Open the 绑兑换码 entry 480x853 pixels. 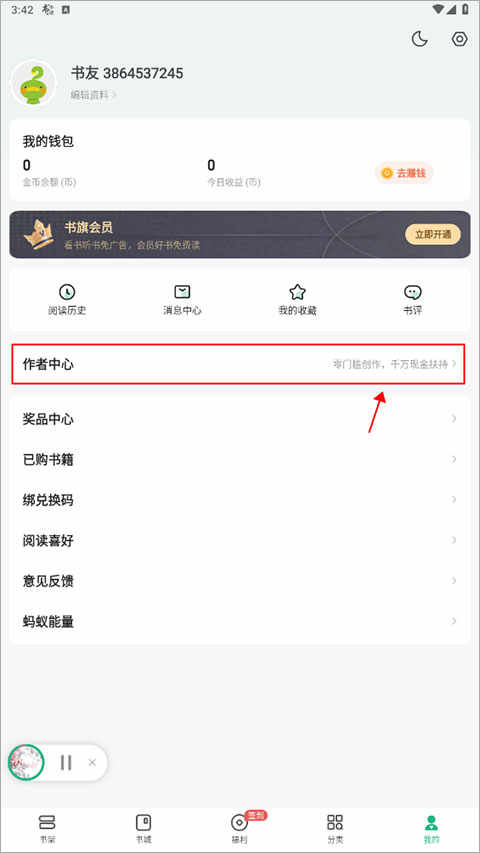tap(239, 500)
